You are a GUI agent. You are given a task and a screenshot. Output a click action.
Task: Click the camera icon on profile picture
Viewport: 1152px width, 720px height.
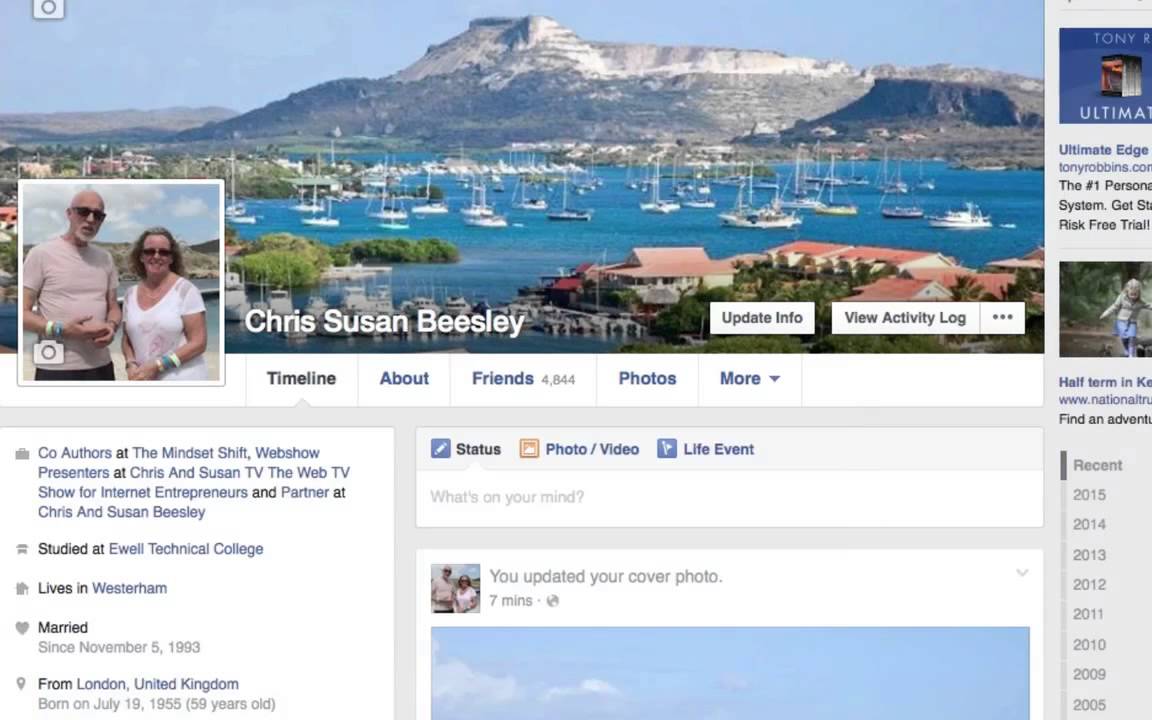48,352
